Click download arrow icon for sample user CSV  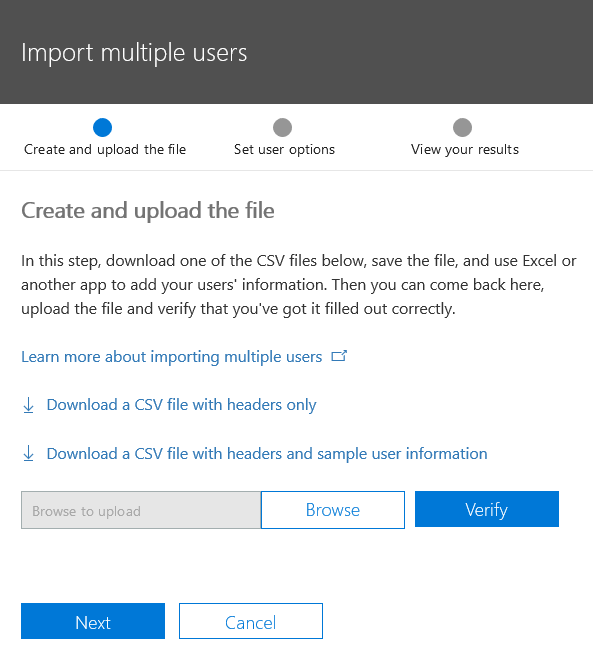pyautogui.click(x=29, y=454)
